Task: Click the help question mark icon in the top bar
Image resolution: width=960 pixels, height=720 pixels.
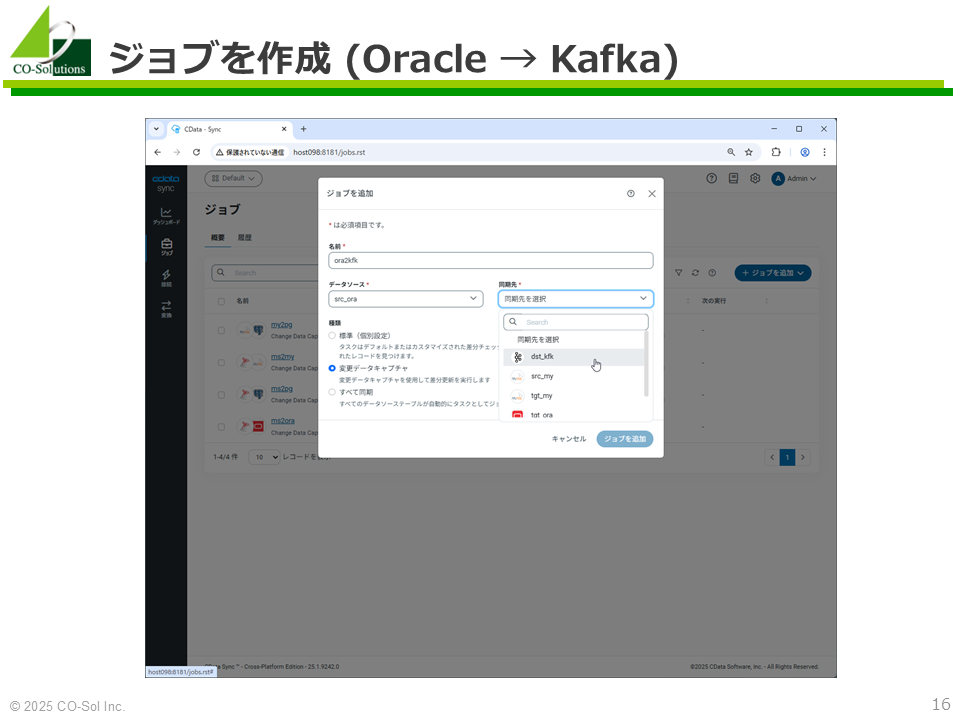Action: pyautogui.click(x=711, y=178)
